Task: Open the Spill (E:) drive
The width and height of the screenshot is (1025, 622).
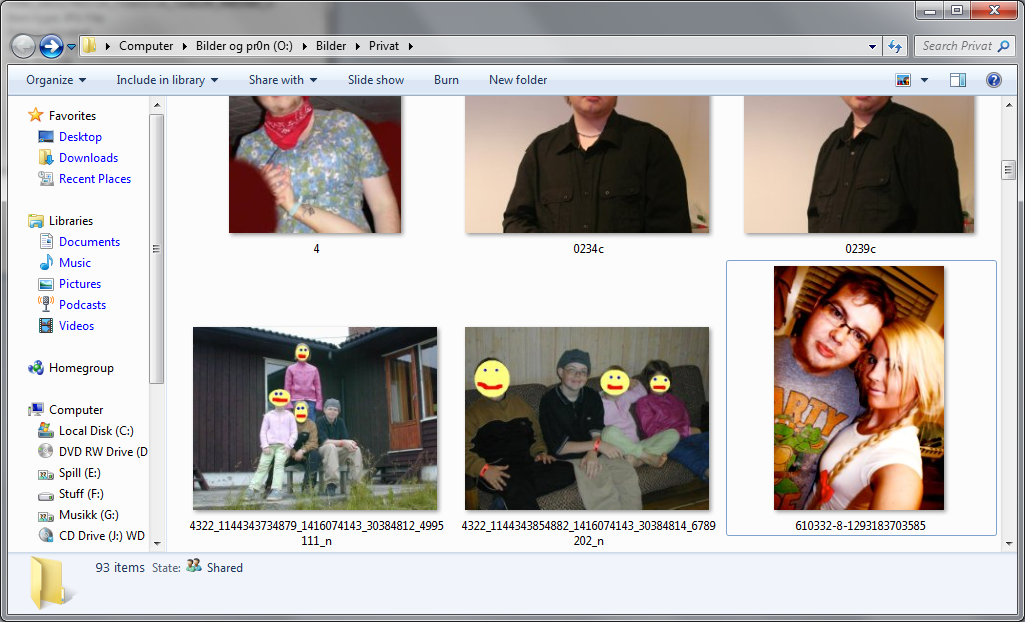Action: (80, 472)
